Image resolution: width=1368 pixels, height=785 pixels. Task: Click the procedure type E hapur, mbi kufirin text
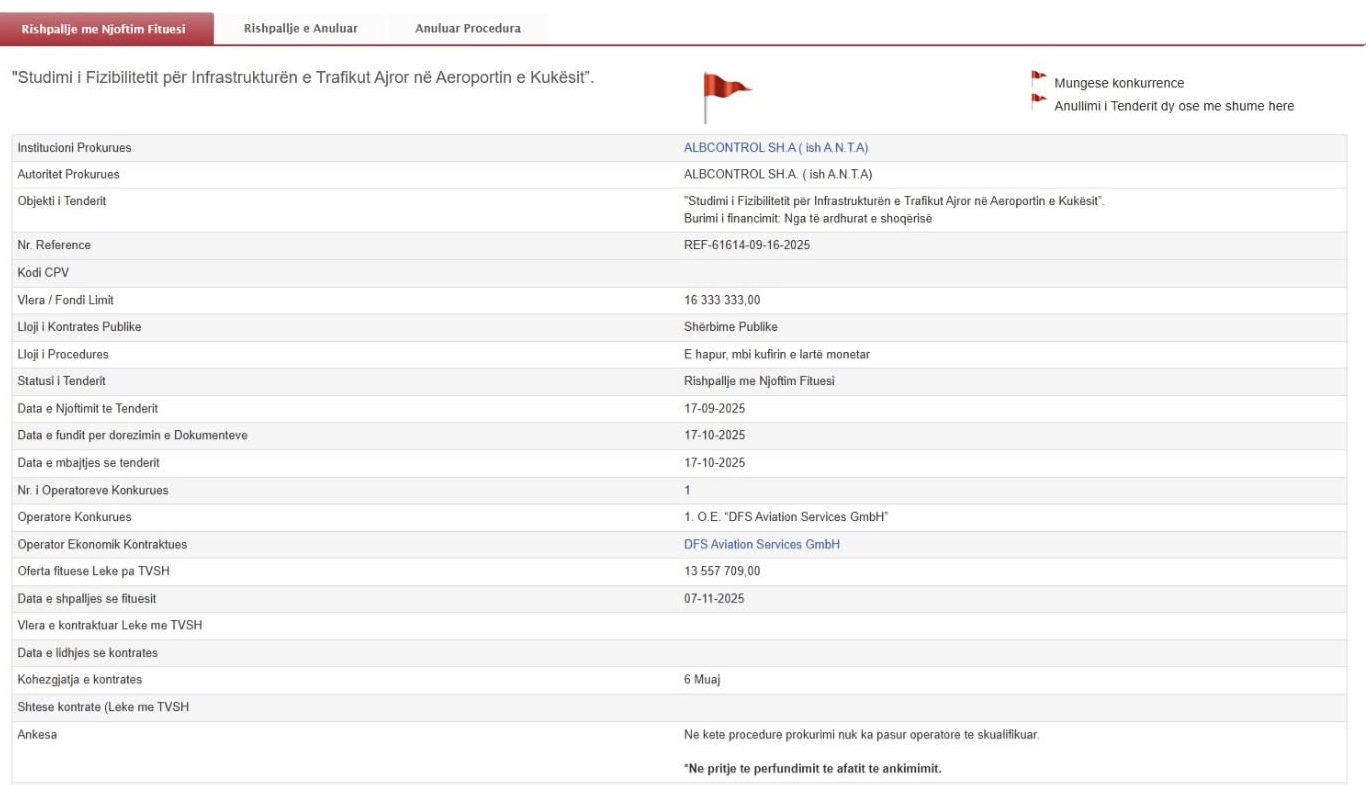[769, 355]
